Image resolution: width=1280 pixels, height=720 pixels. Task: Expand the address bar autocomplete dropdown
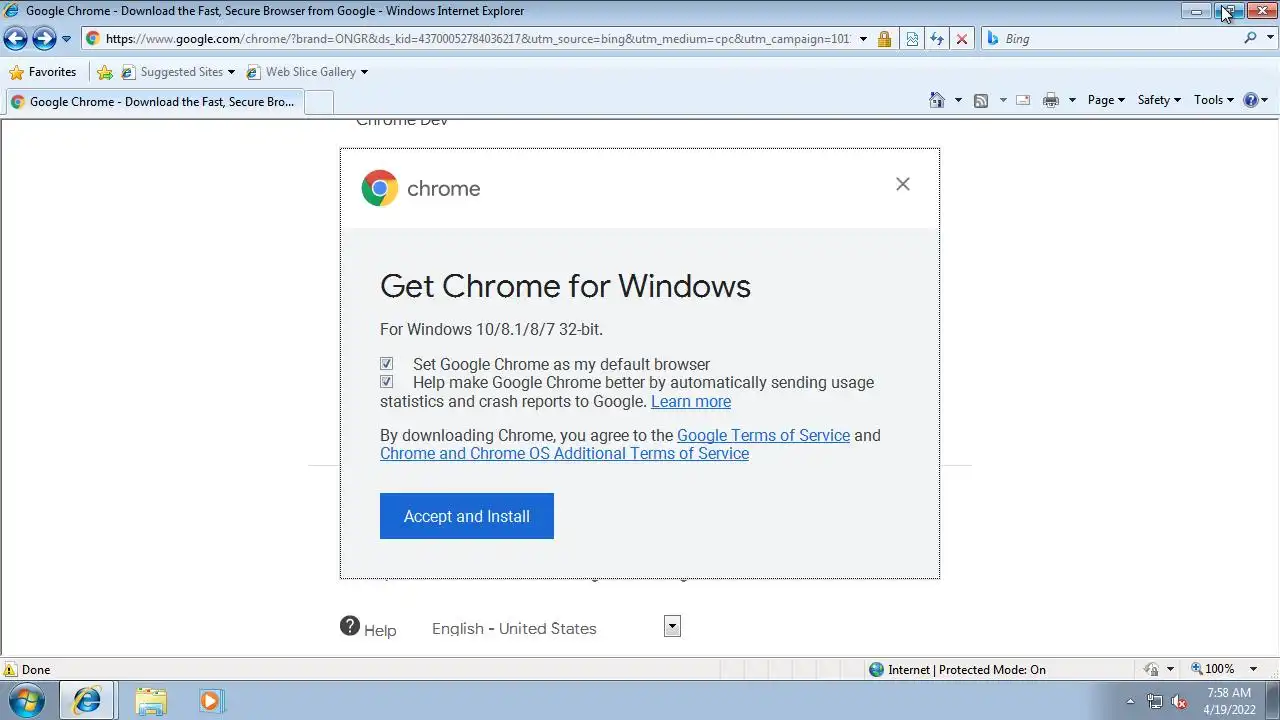tap(863, 39)
